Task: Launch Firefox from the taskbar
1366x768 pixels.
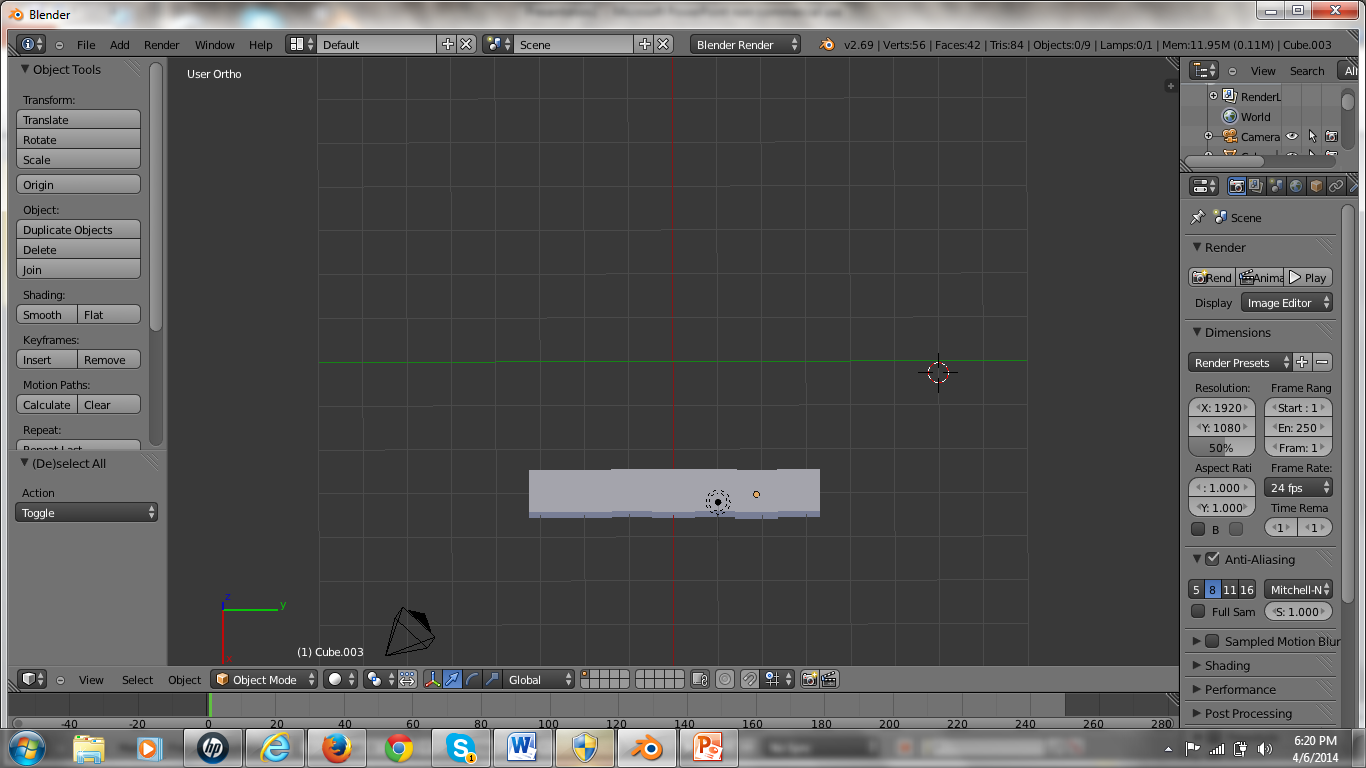Action: [x=337, y=747]
